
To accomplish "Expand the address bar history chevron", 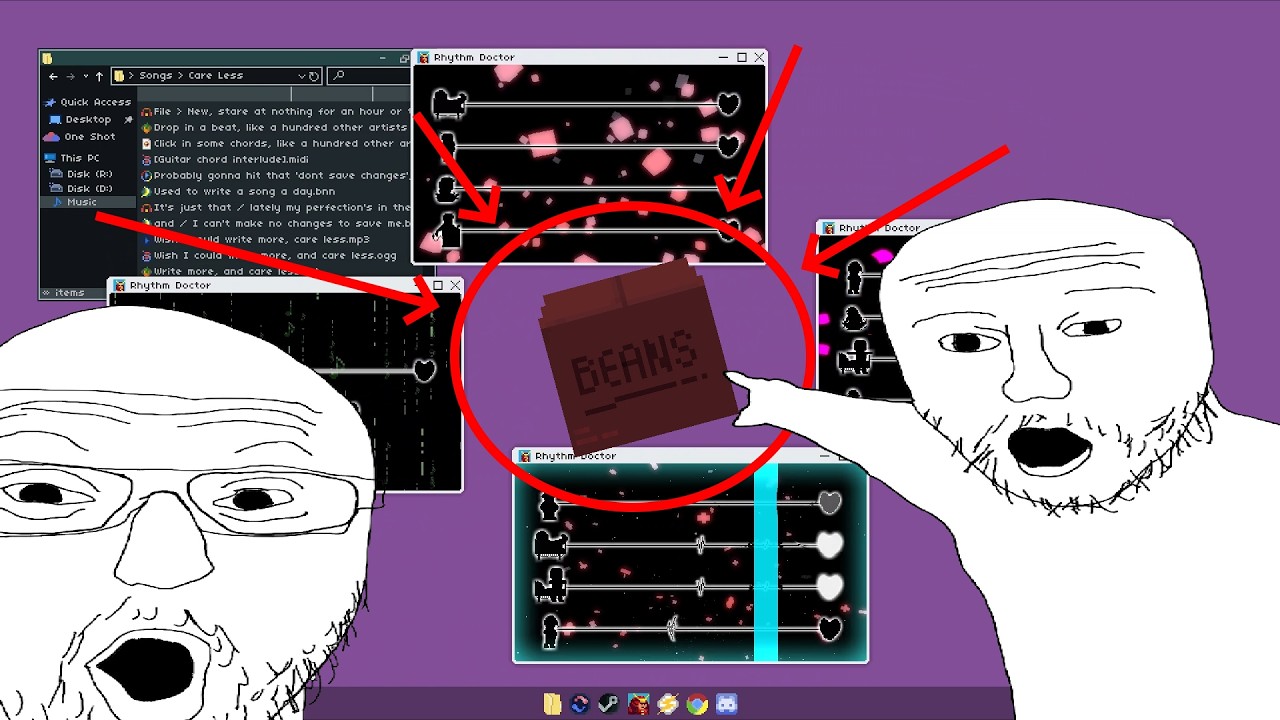I will coord(302,76).
